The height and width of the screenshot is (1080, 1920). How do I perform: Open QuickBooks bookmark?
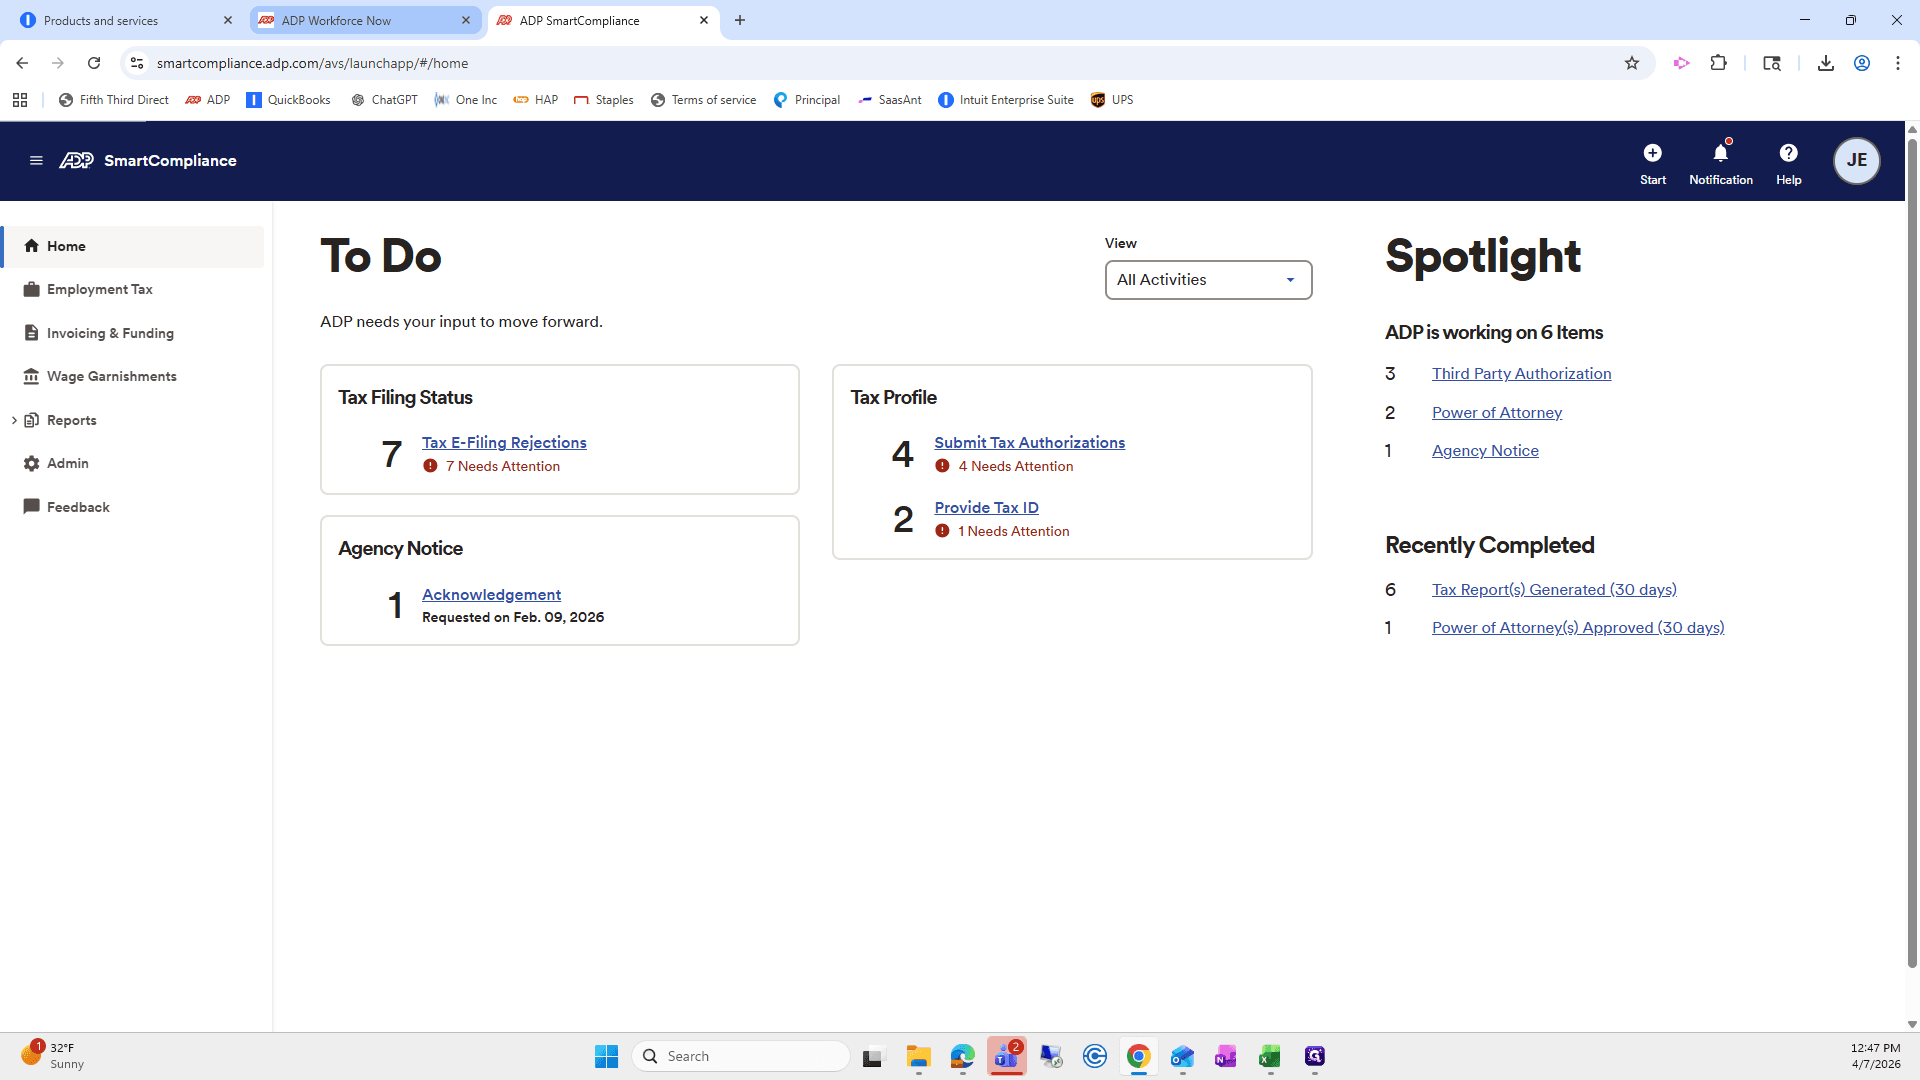coord(288,100)
